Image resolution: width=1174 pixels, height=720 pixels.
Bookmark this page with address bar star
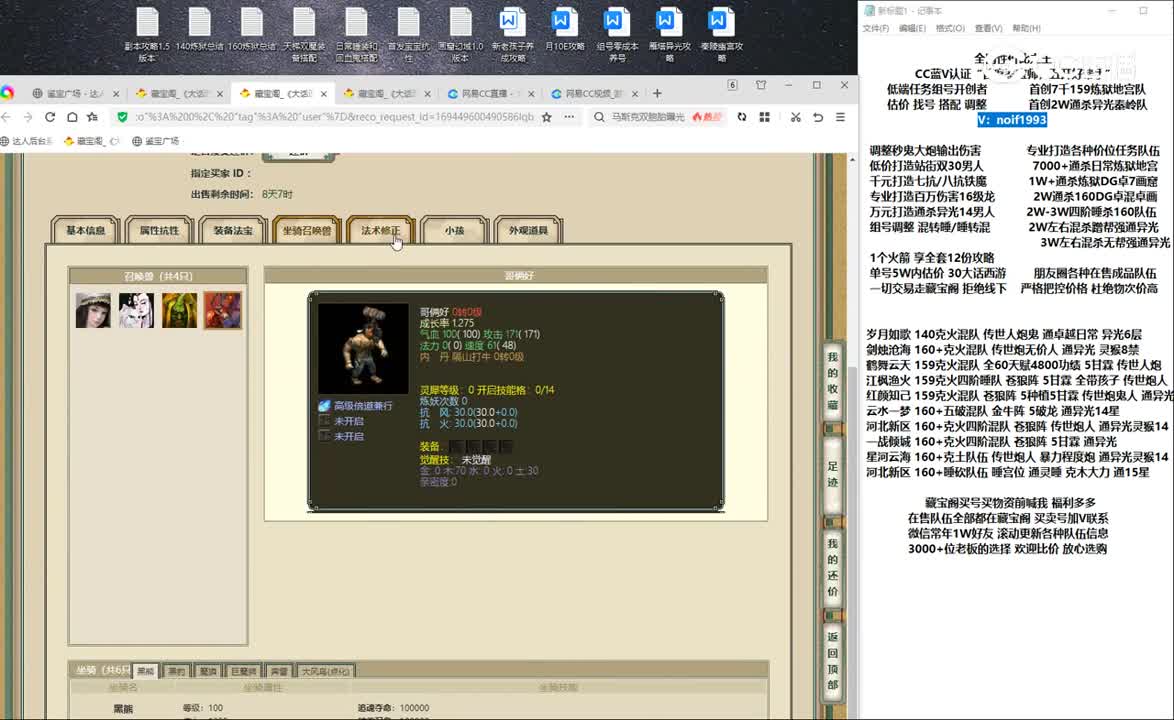point(547,117)
